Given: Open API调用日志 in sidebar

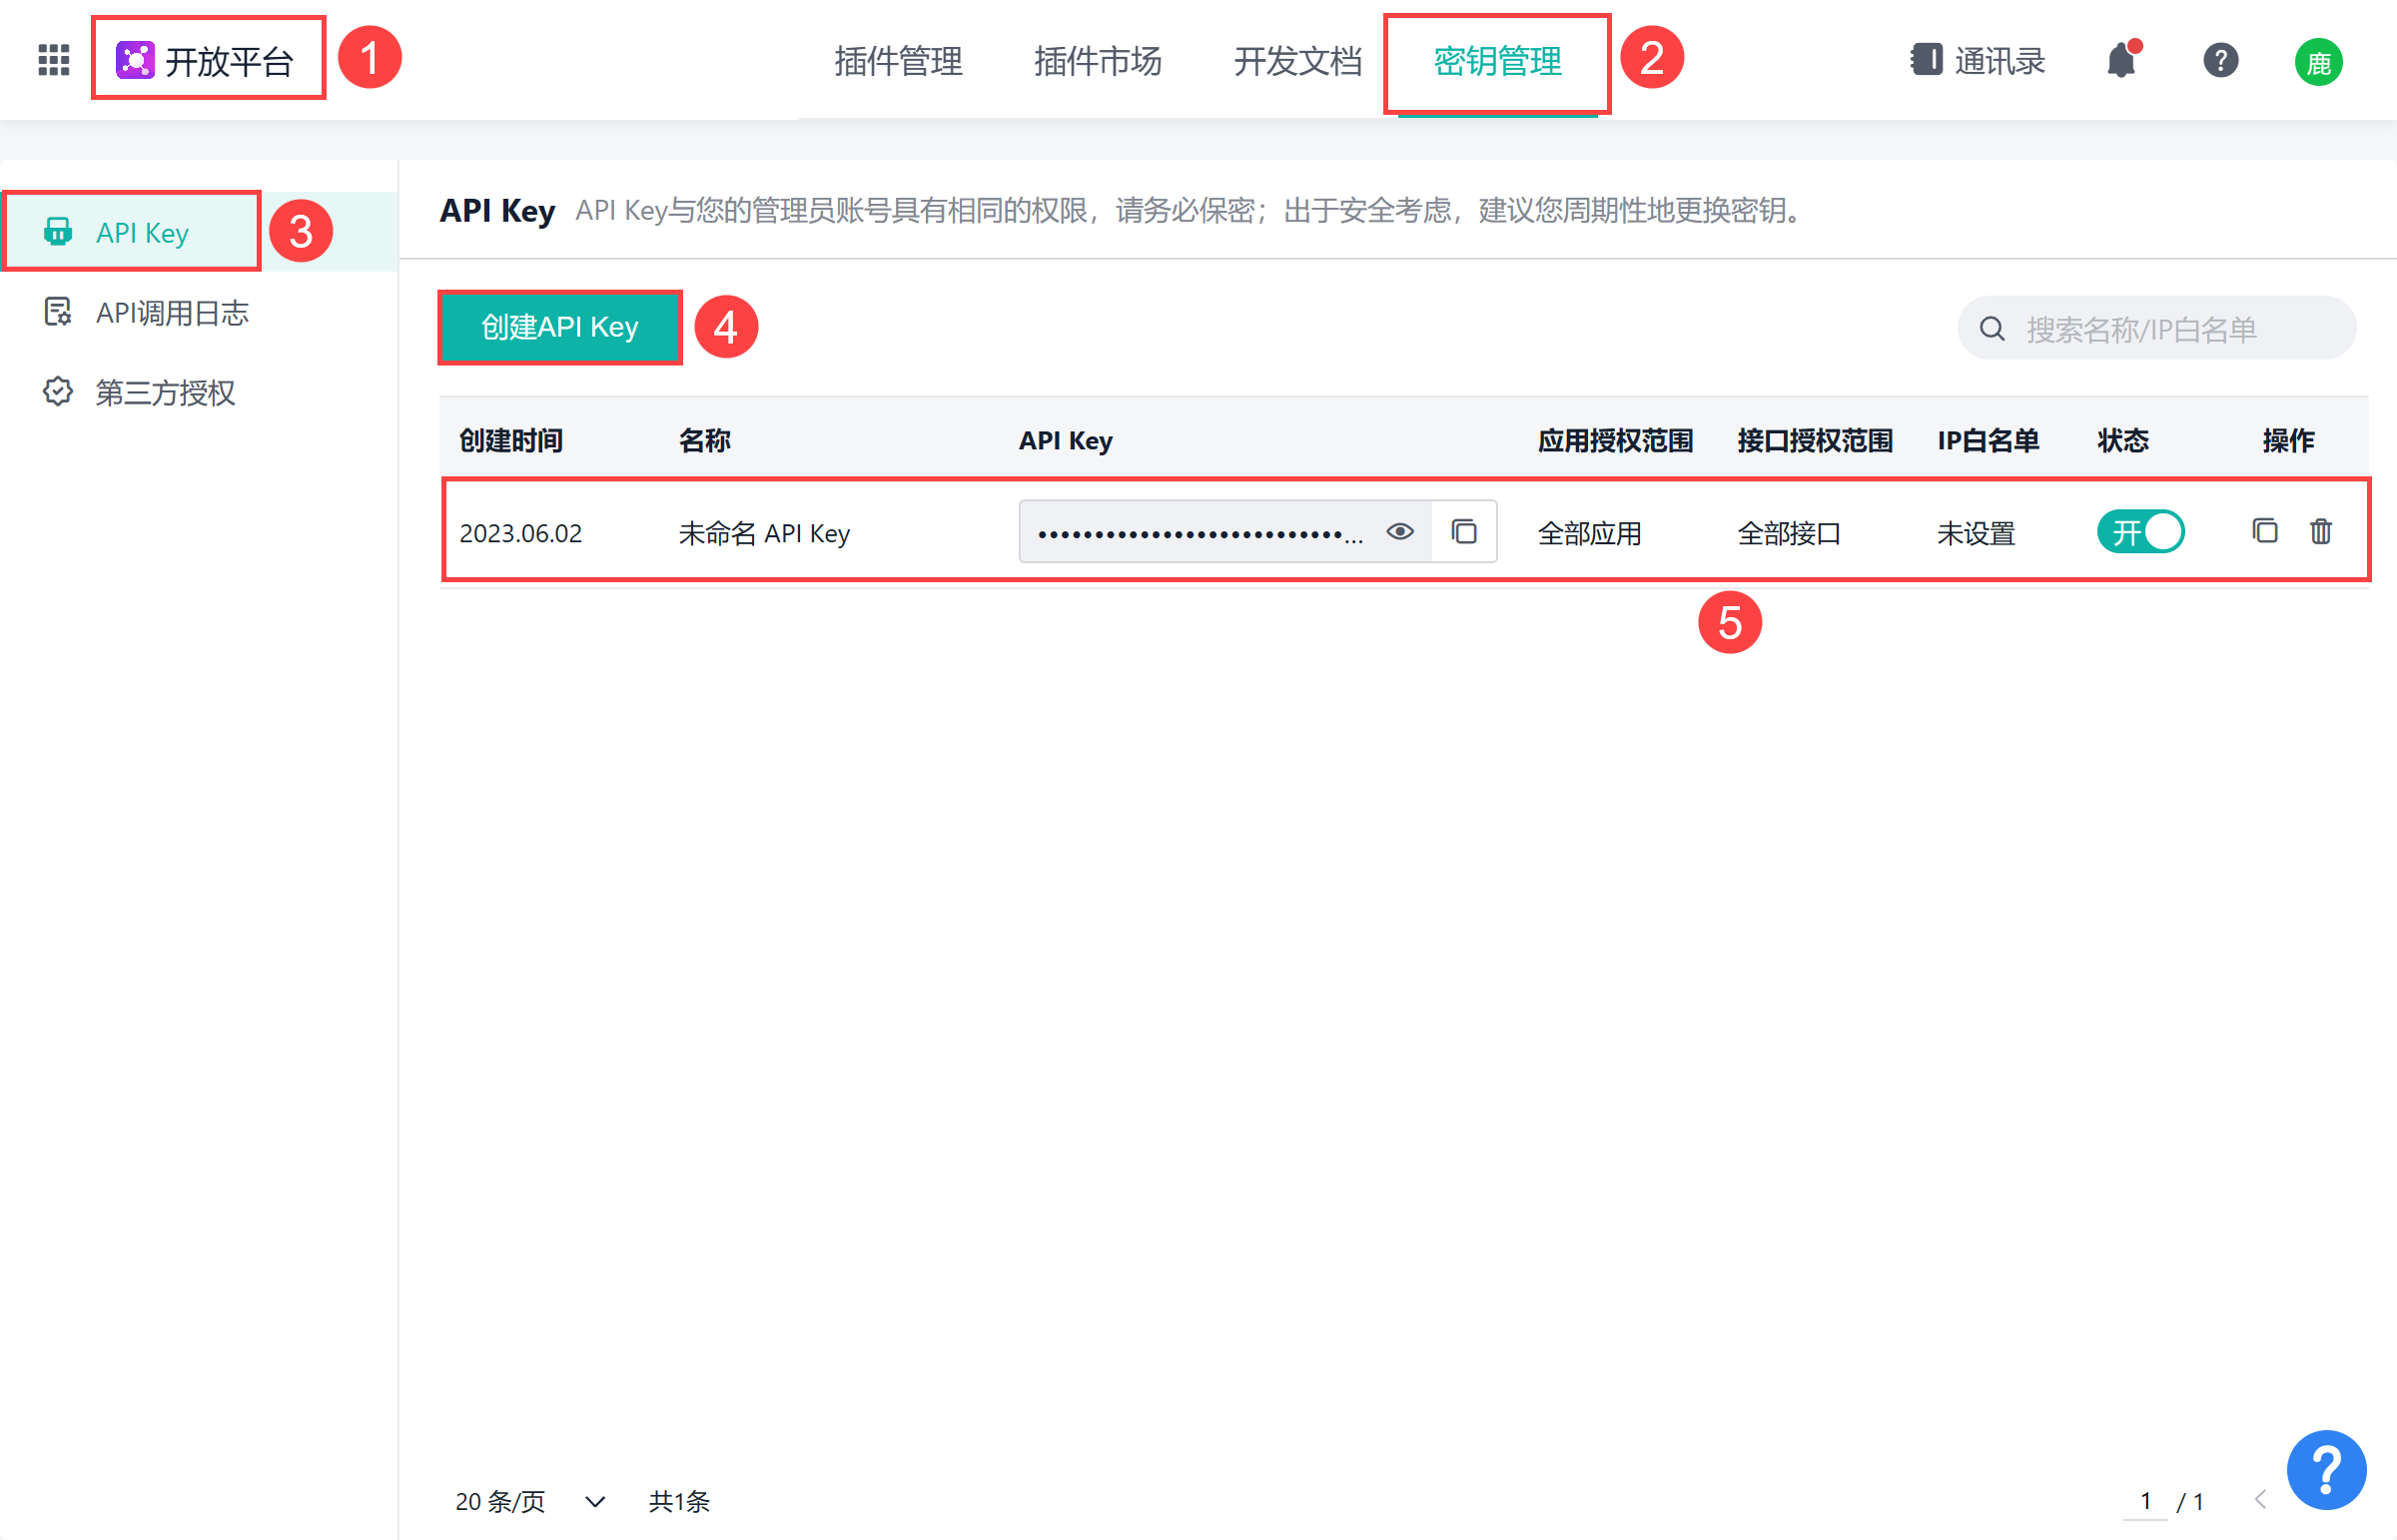Looking at the screenshot, I should (x=172, y=313).
